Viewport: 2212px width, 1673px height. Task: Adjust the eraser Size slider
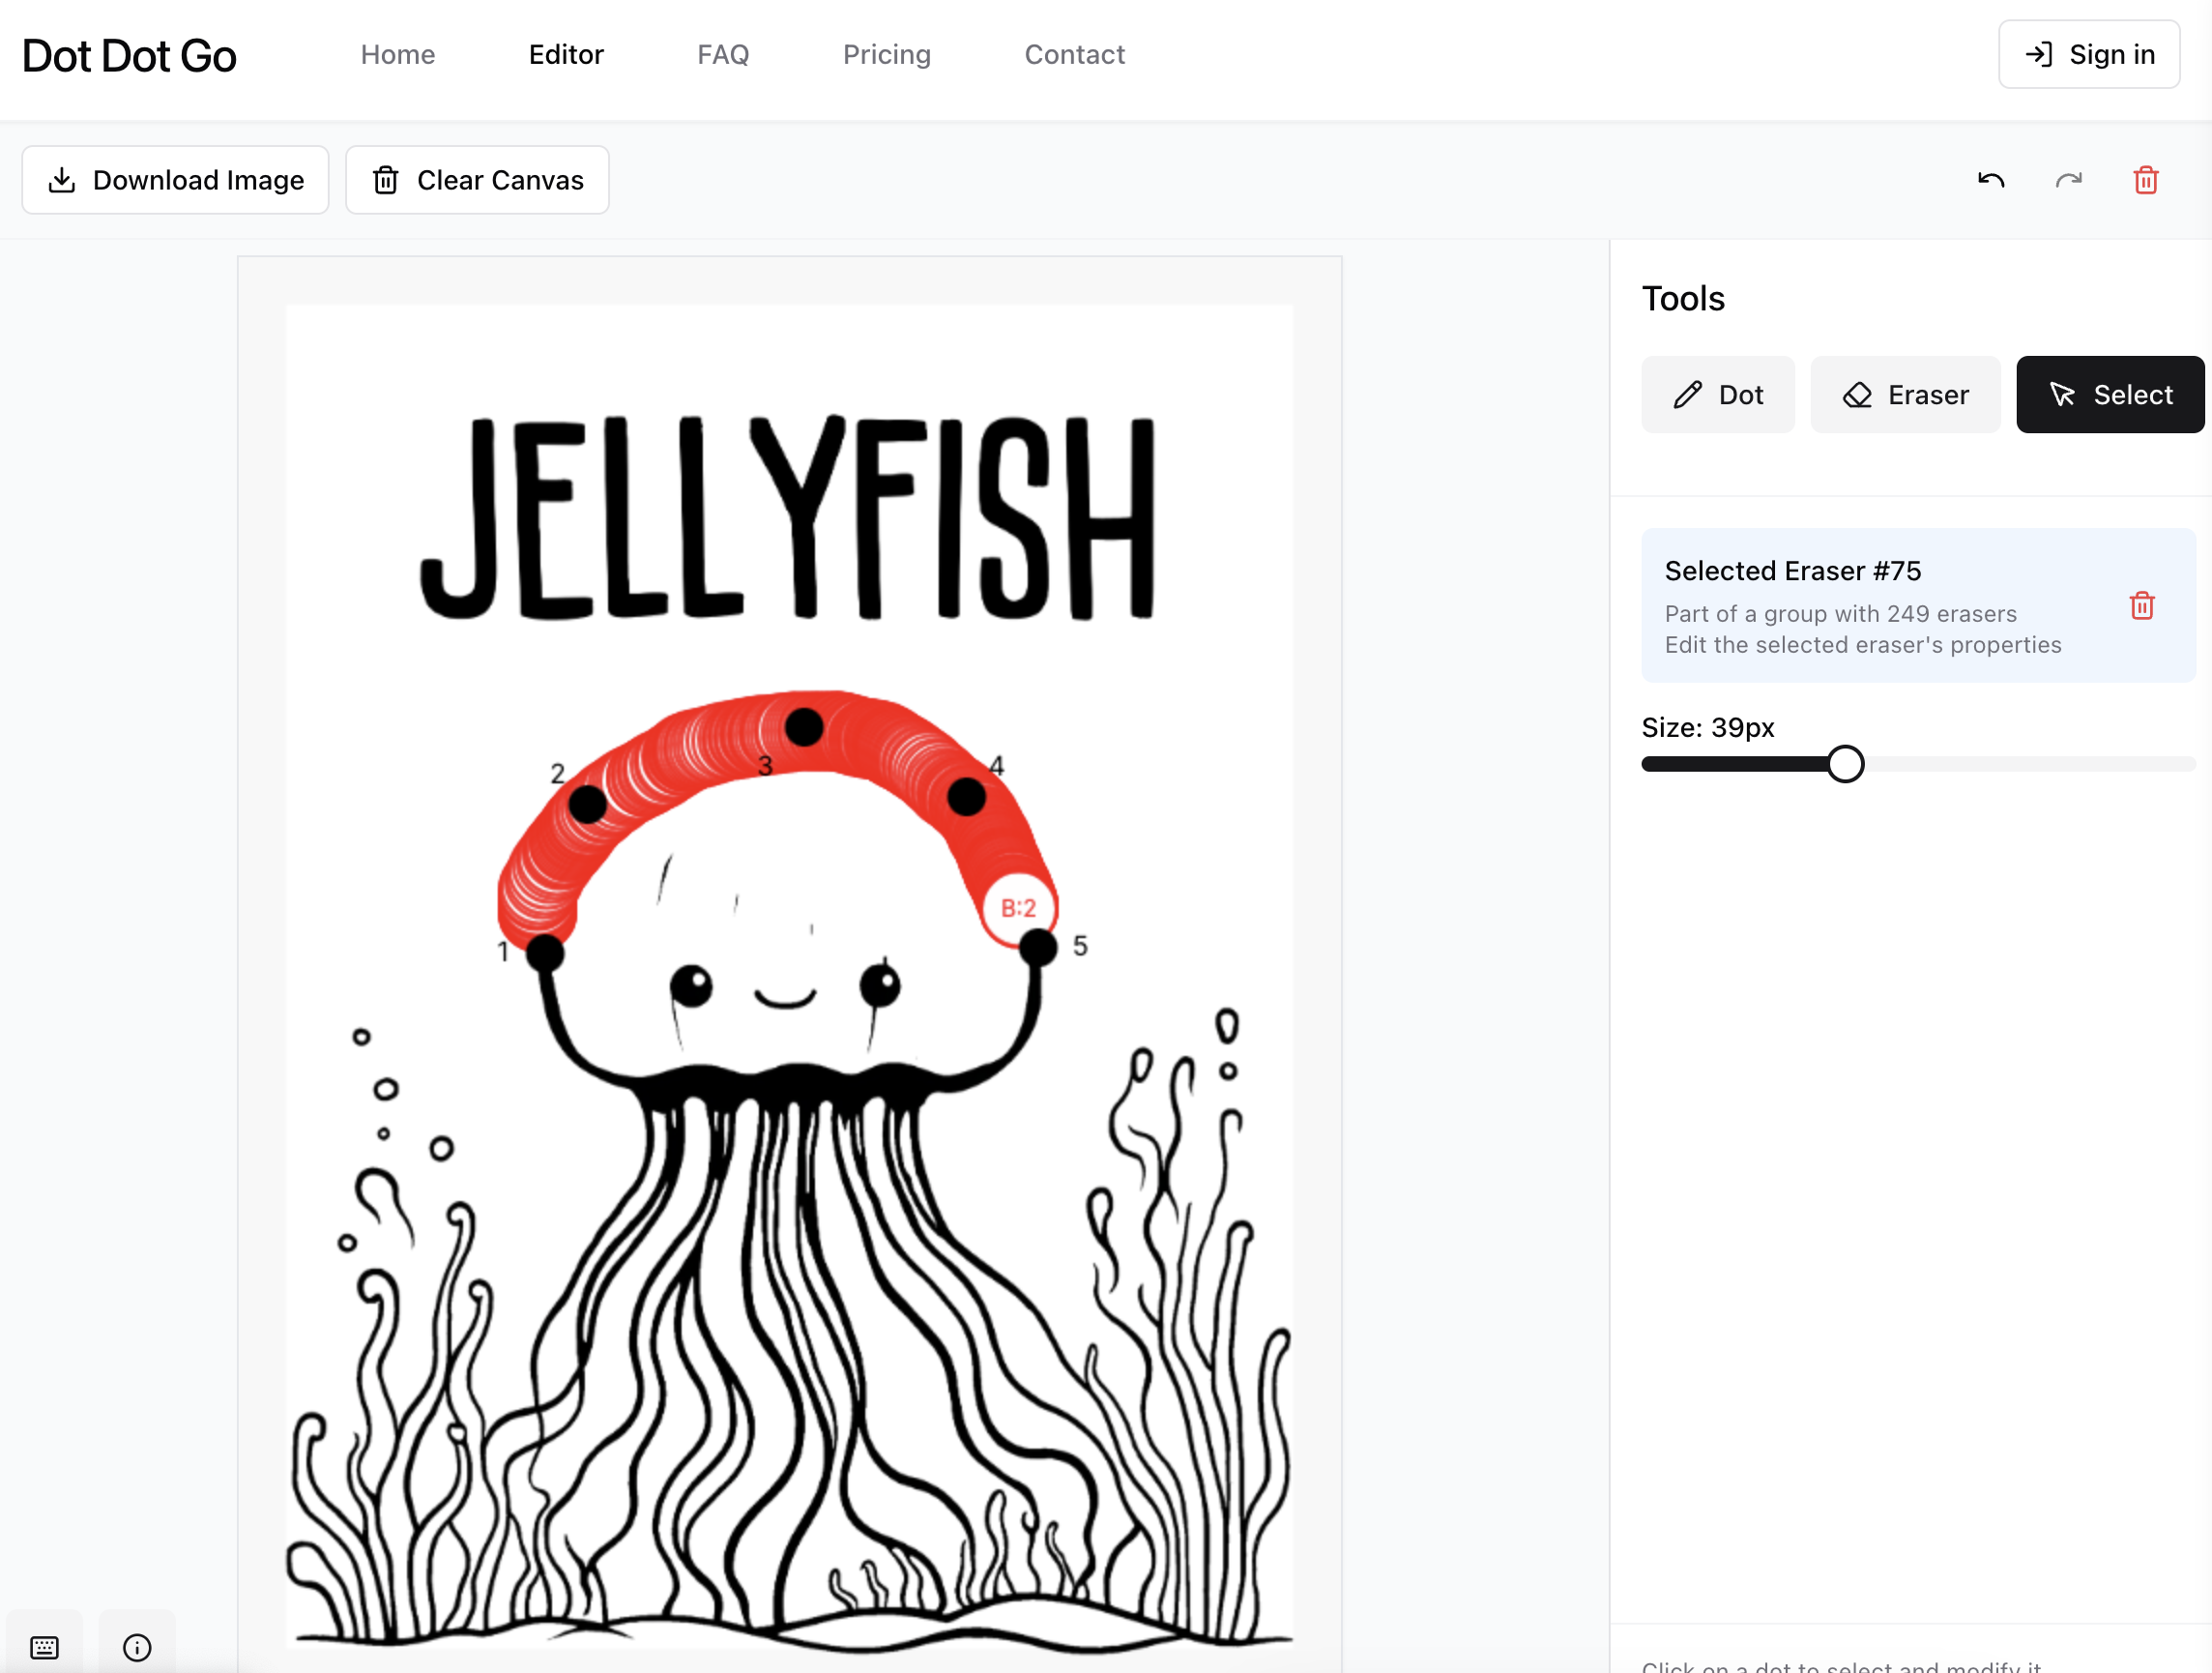(x=1846, y=763)
